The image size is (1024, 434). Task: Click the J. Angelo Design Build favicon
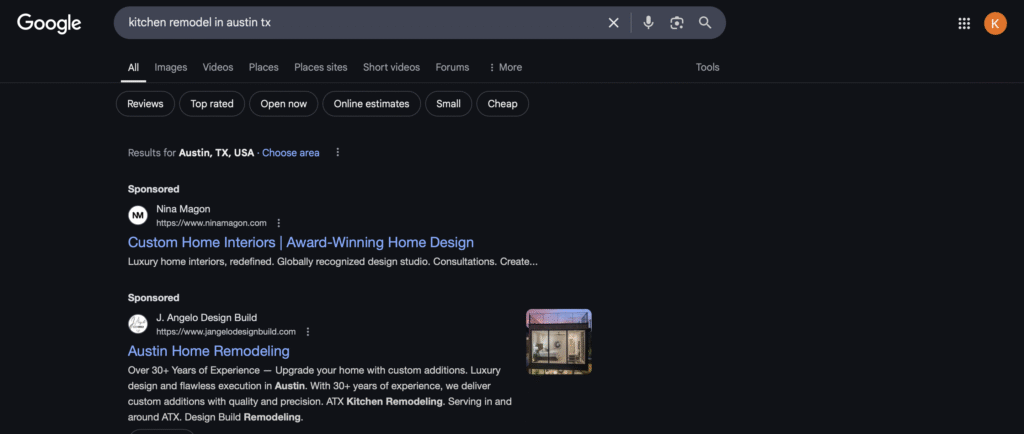[x=138, y=324]
